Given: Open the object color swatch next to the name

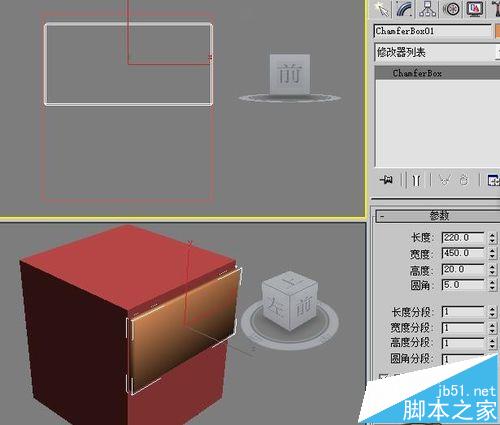Looking at the screenshot, I should tap(497, 31).
